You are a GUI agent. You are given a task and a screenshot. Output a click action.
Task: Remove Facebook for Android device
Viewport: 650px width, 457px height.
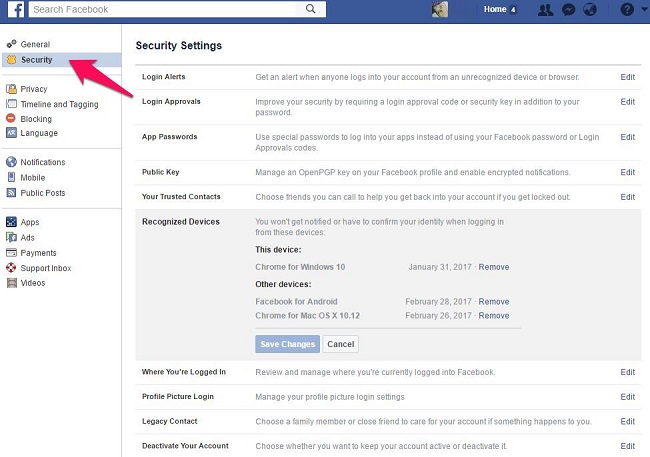[x=494, y=301]
